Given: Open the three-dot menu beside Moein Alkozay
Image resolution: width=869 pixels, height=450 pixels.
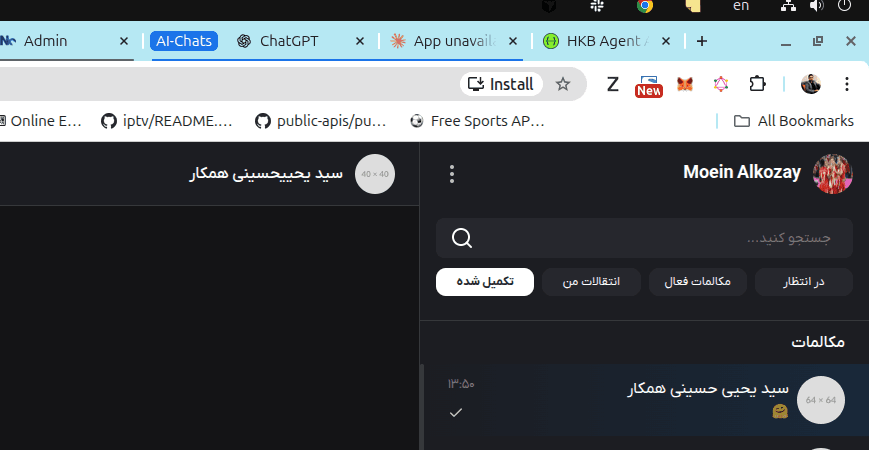Looking at the screenshot, I should point(452,174).
